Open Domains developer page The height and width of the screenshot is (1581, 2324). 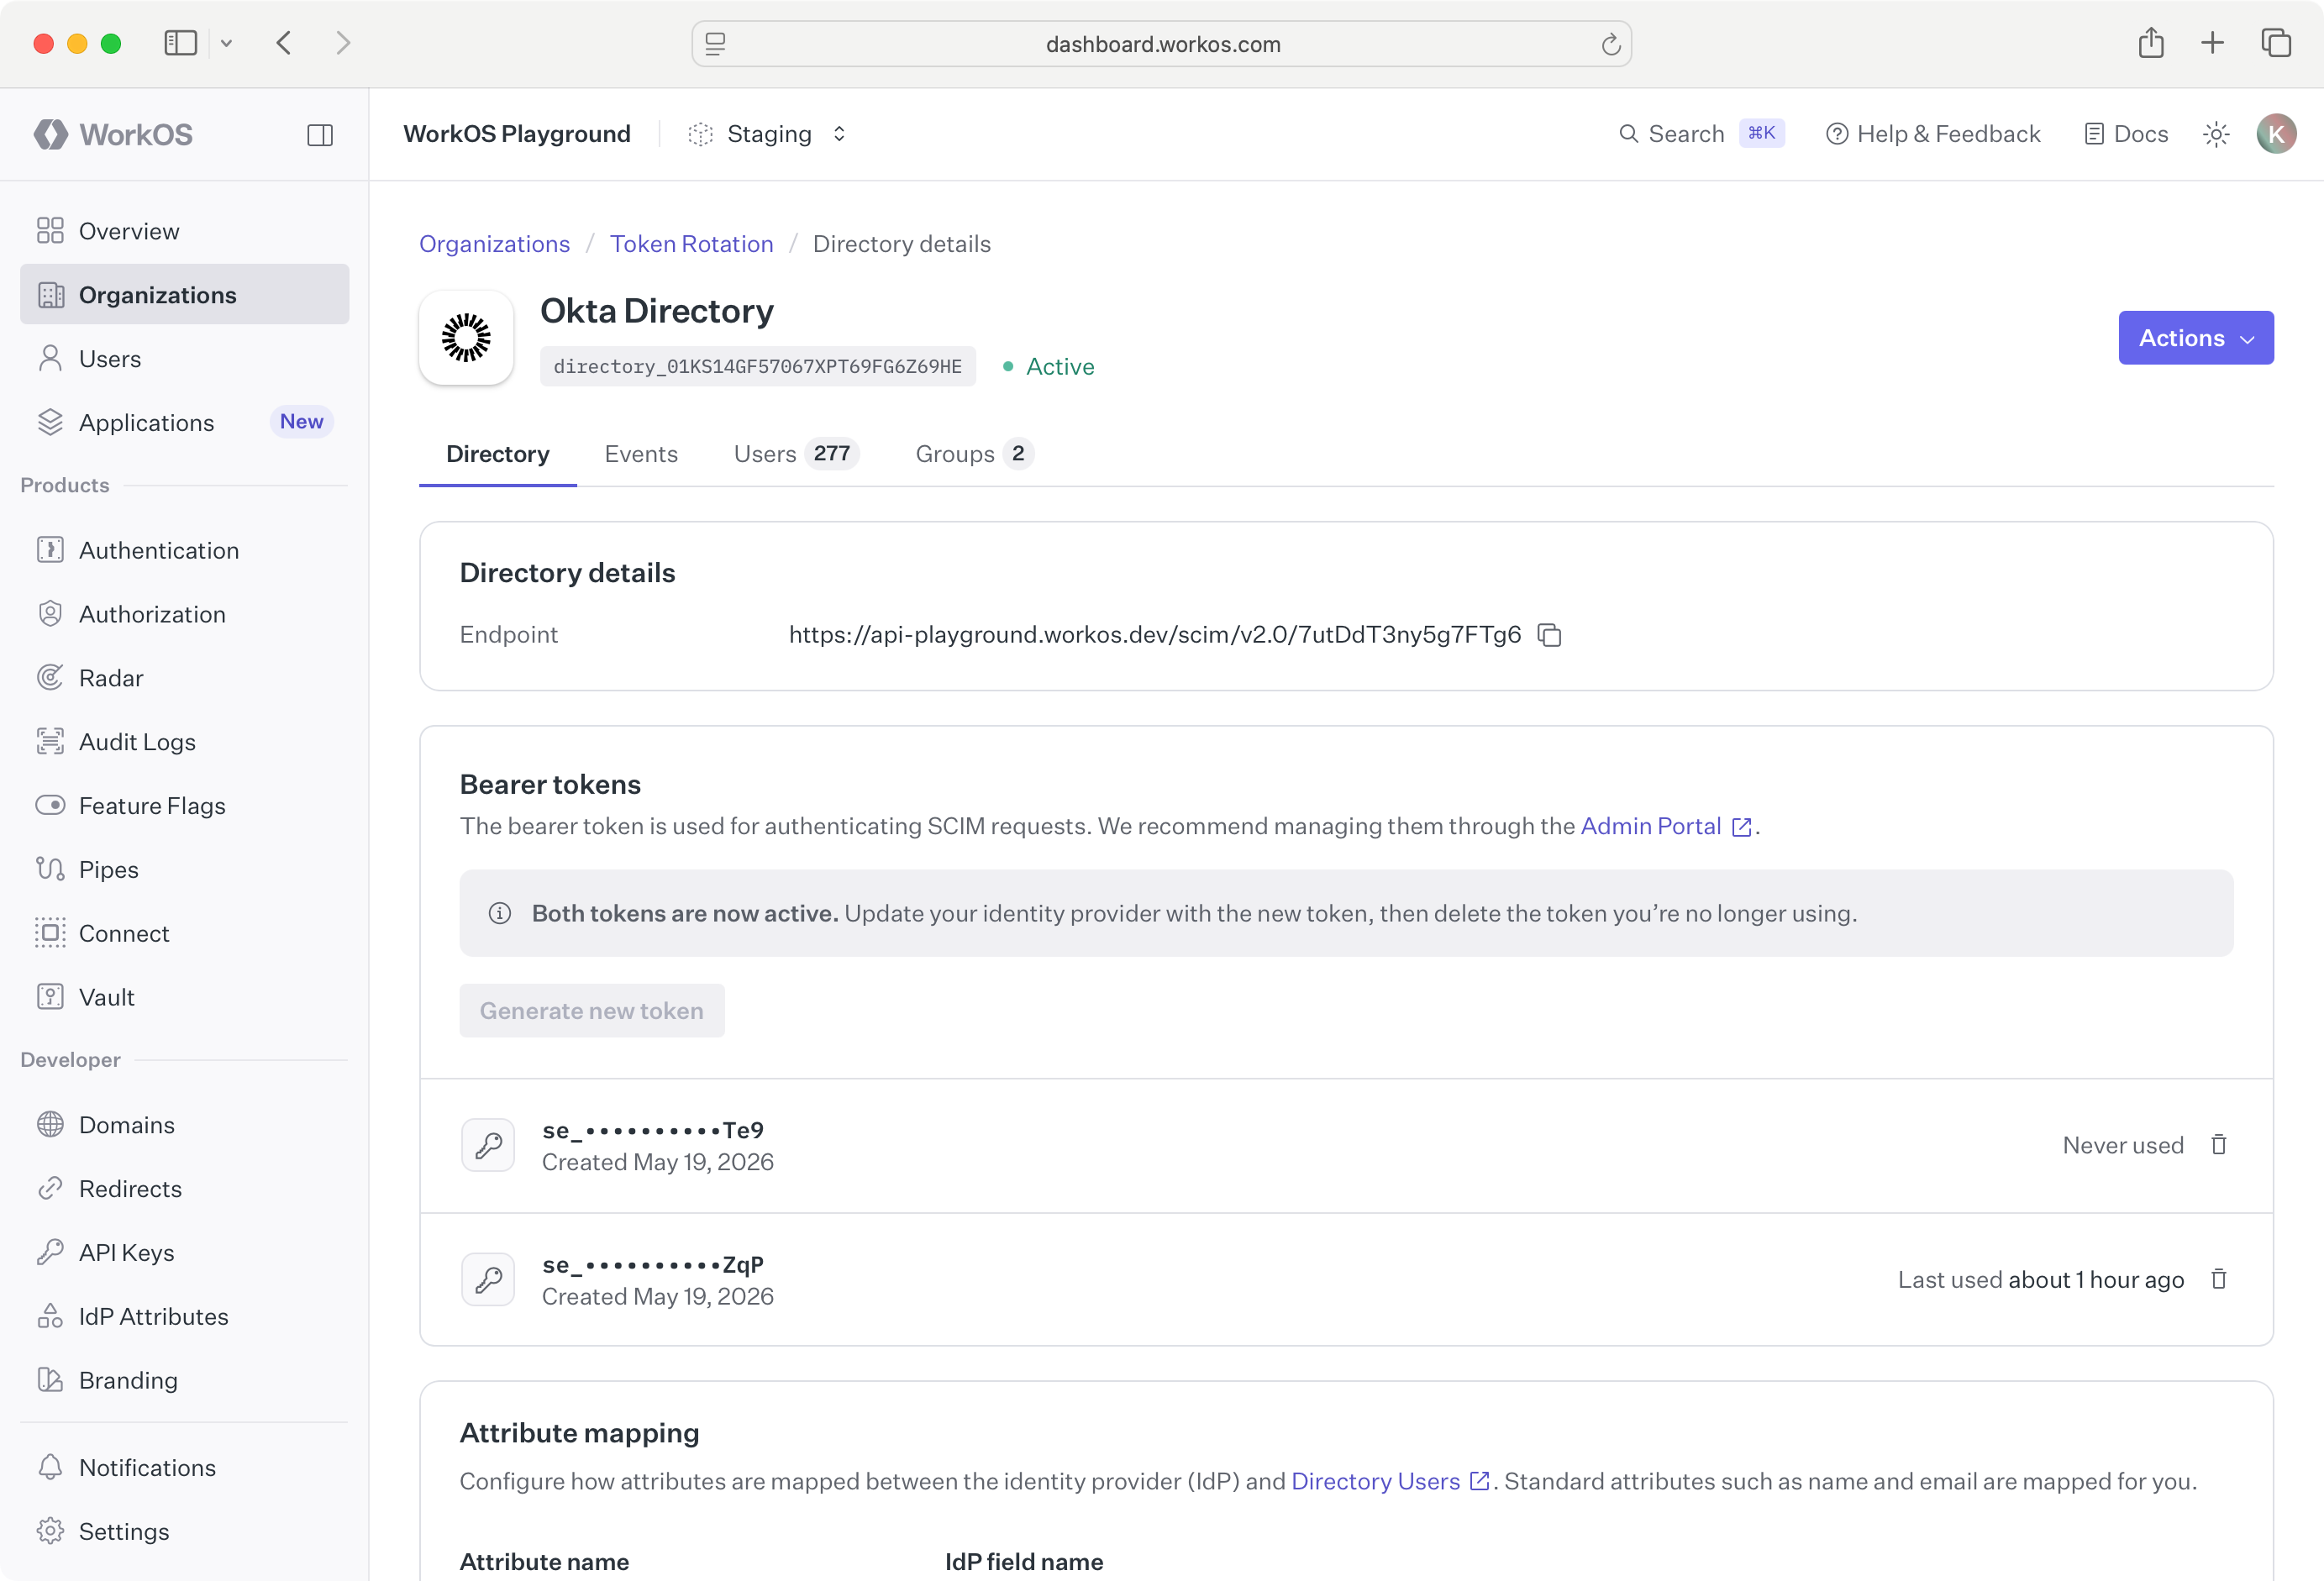click(184, 1125)
